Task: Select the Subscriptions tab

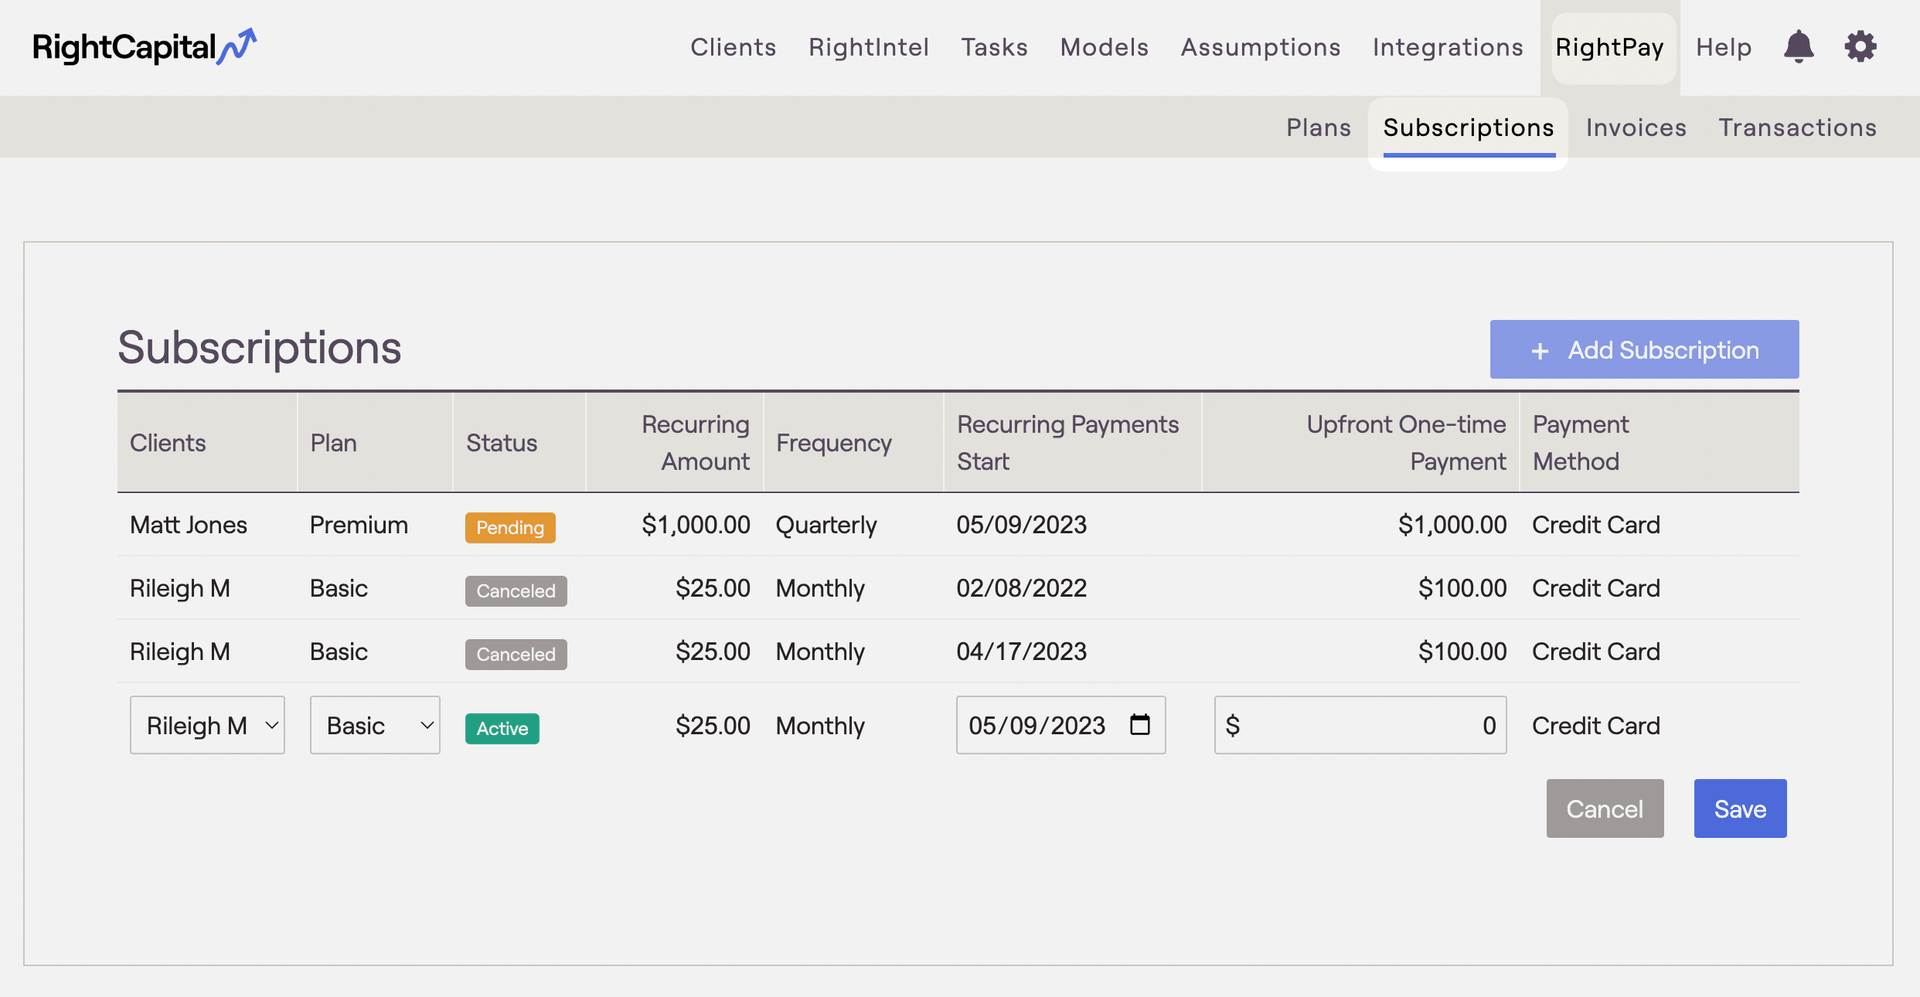Action: (x=1468, y=127)
